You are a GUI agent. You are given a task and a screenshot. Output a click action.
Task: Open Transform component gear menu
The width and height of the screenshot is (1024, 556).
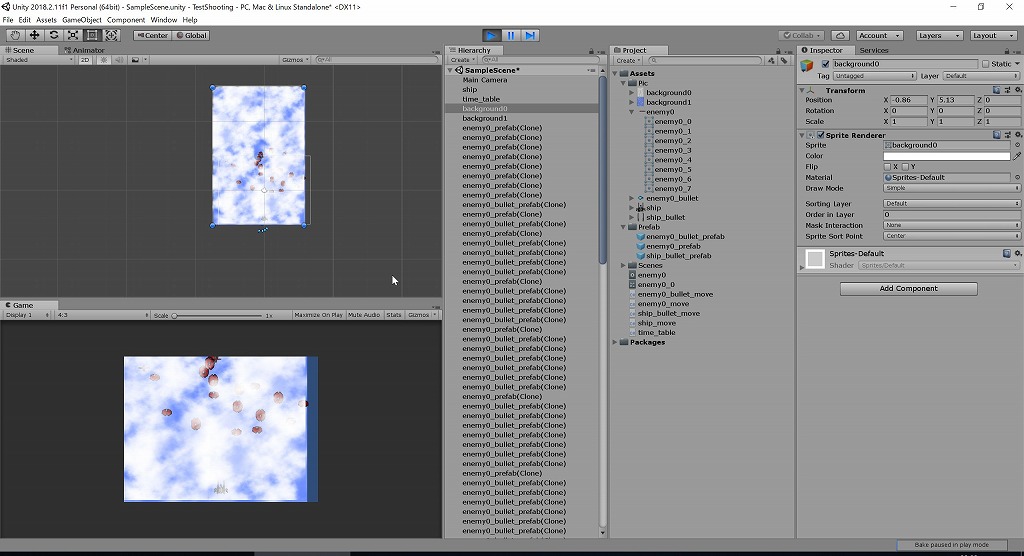[1017, 90]
